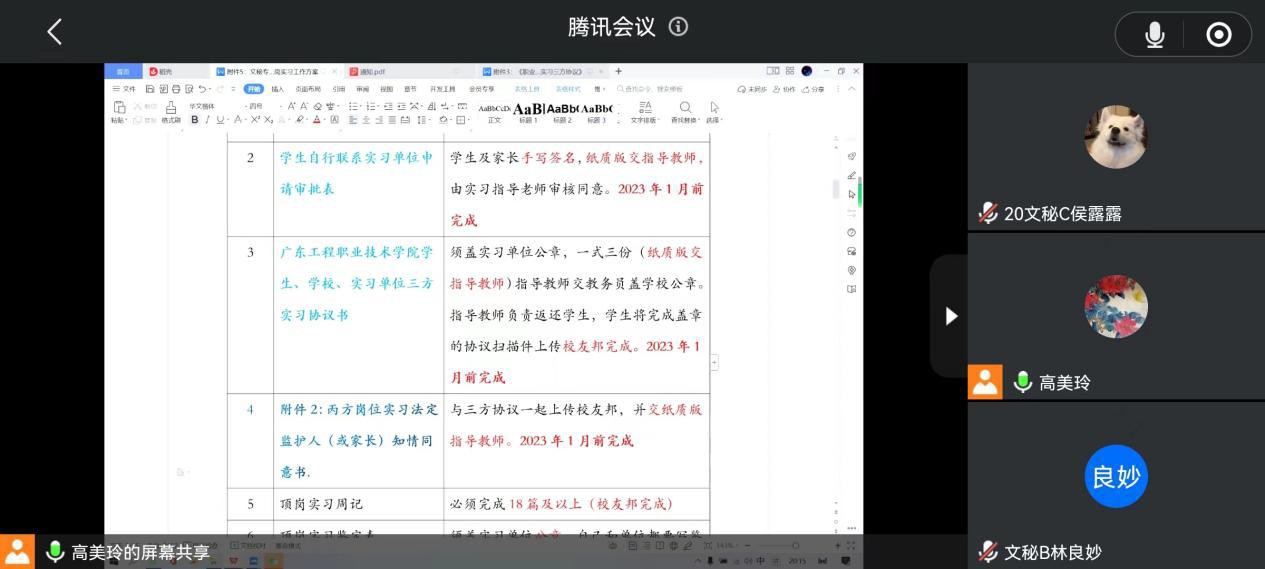The height and width of the screenshot is (569, 1265).
Task: Click the circular record button at top right
Action: (1219, 35)
